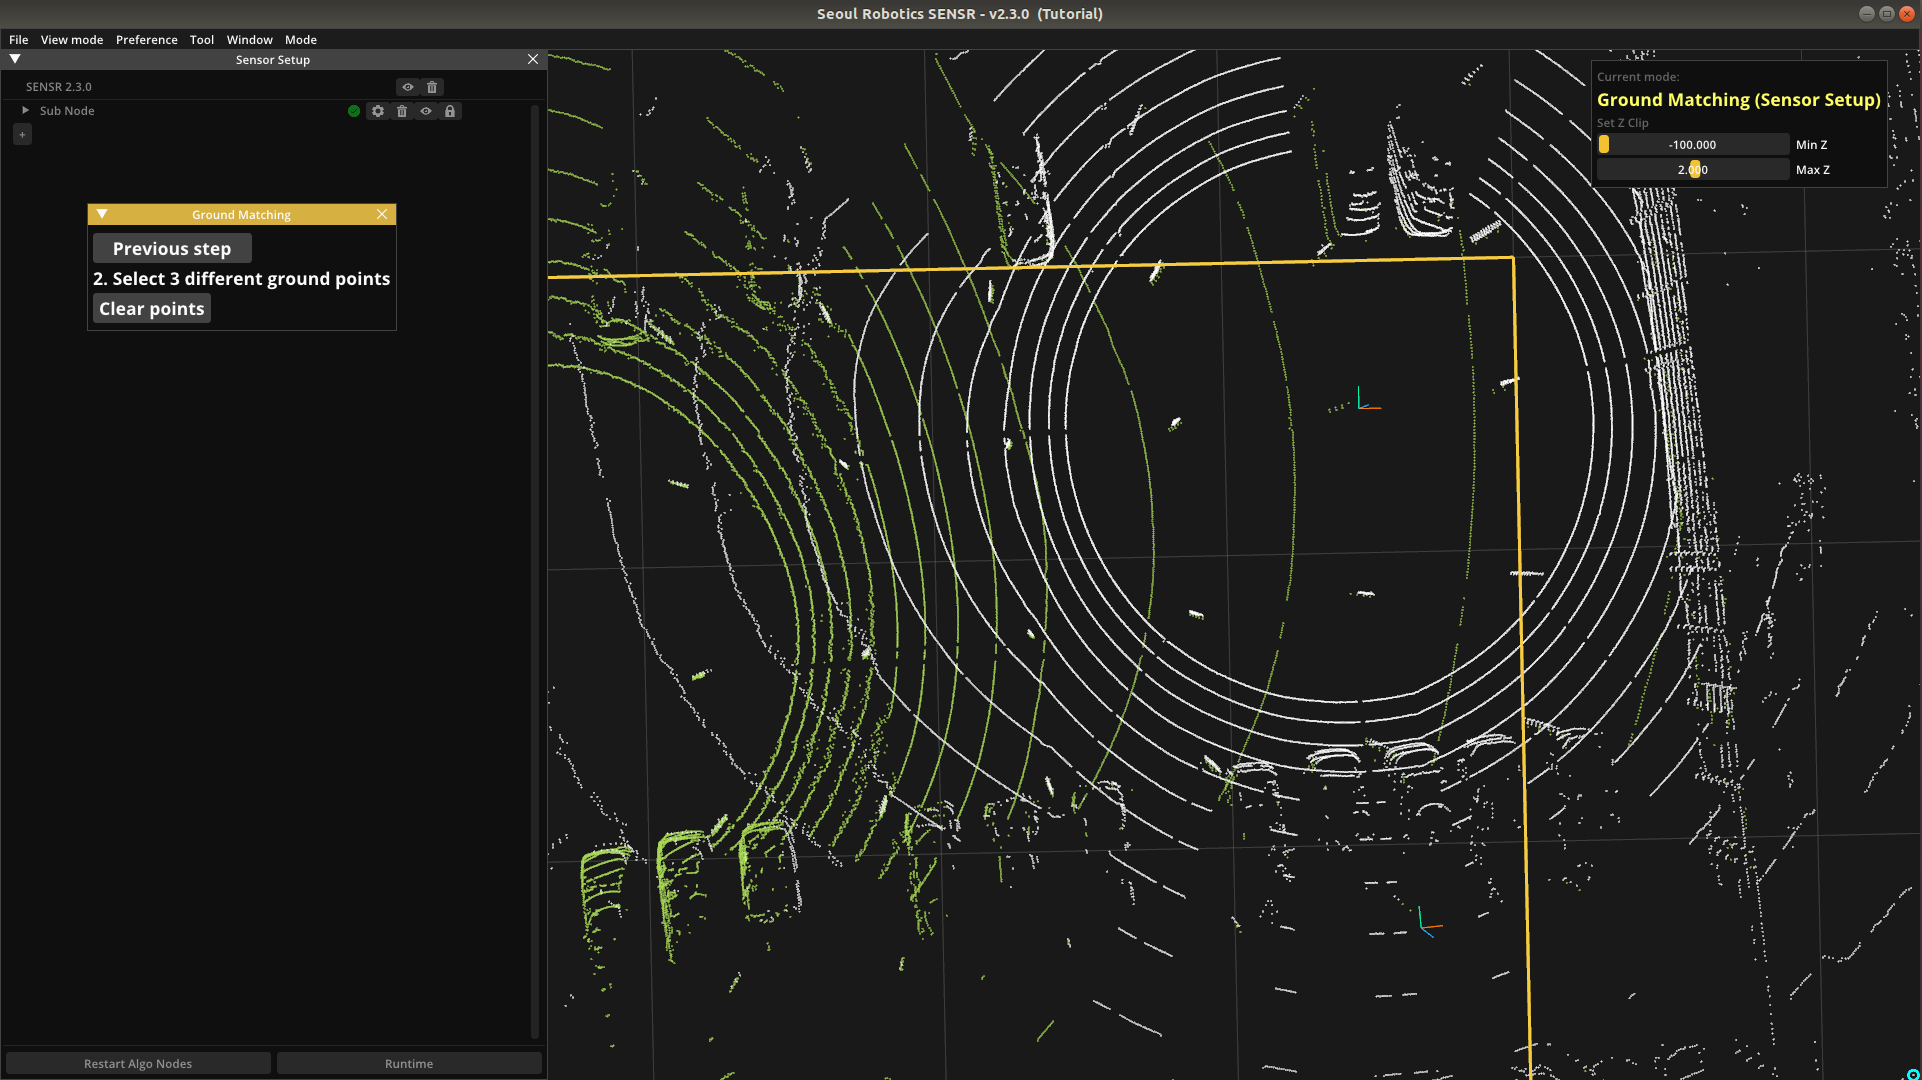
Task: Toggle visibility of SENSR 2.3.0
Action: pos(408,87)
